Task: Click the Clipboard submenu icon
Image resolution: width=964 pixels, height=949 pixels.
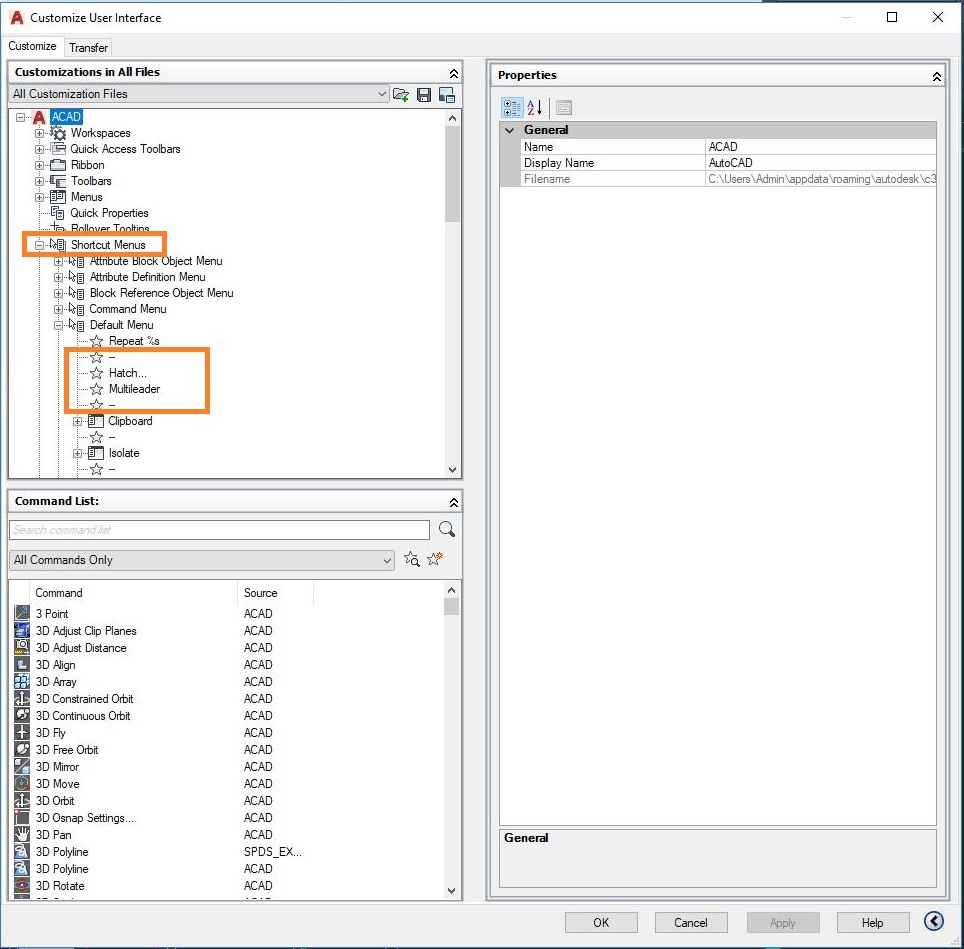Action: (x=95, y=421)
